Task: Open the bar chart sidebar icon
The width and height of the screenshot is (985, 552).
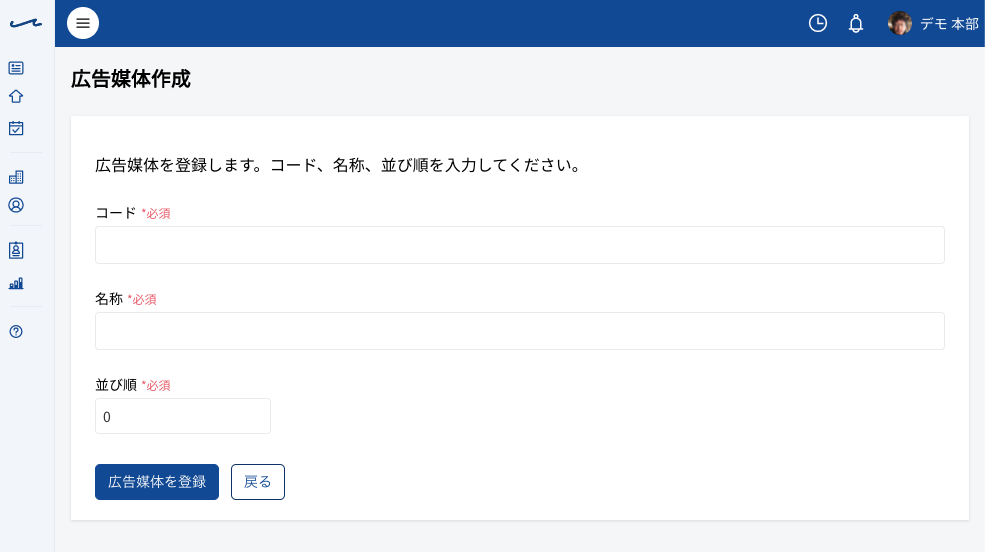Action: 16,284
